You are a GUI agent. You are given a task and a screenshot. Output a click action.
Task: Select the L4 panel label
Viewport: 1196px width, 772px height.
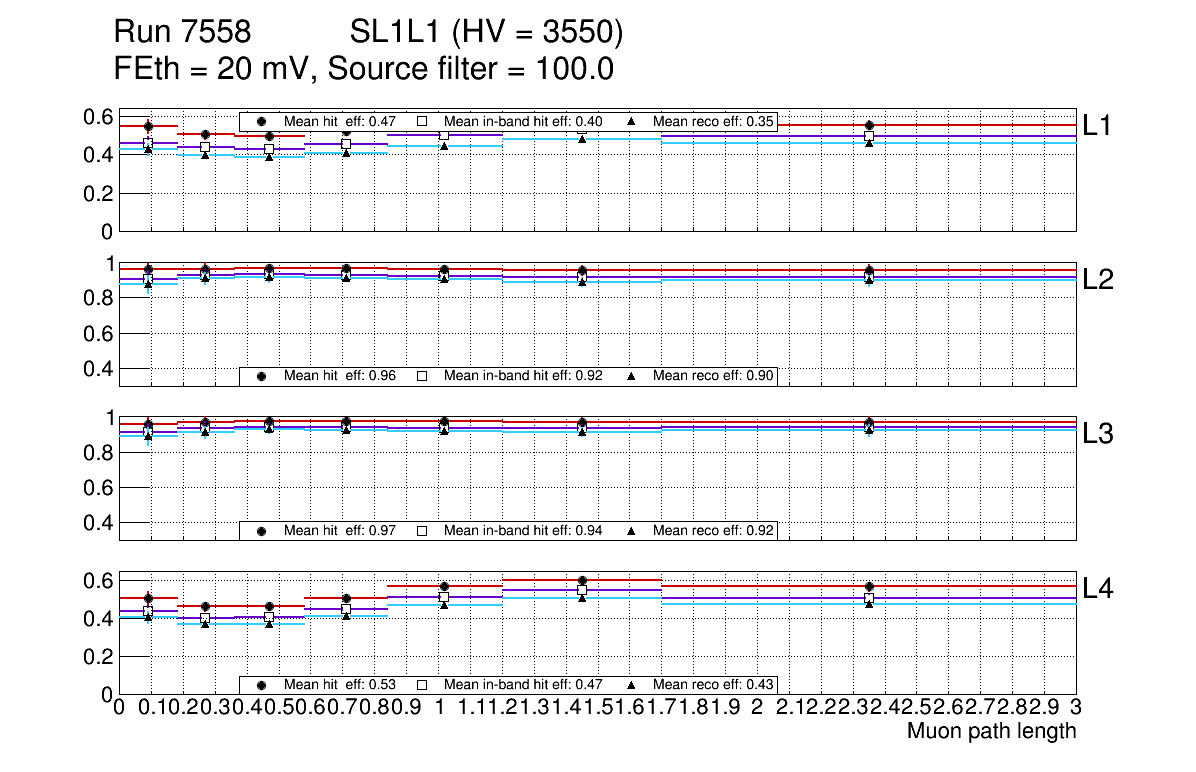pyautogui.click(x=1098, y=589)
